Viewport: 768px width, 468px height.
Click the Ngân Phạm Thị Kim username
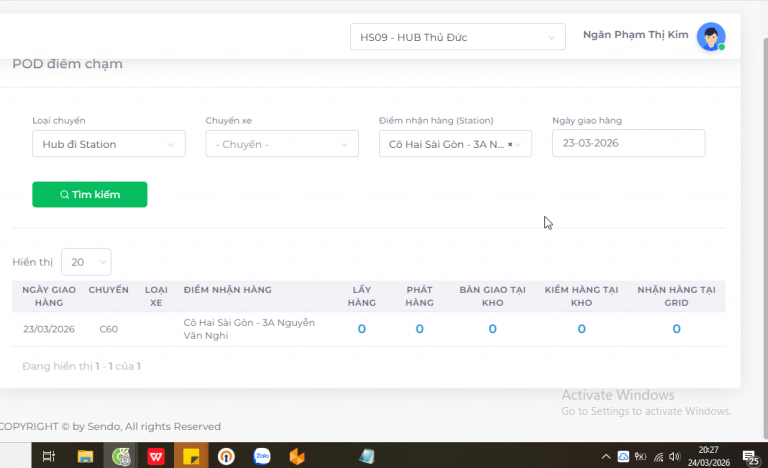635,35
